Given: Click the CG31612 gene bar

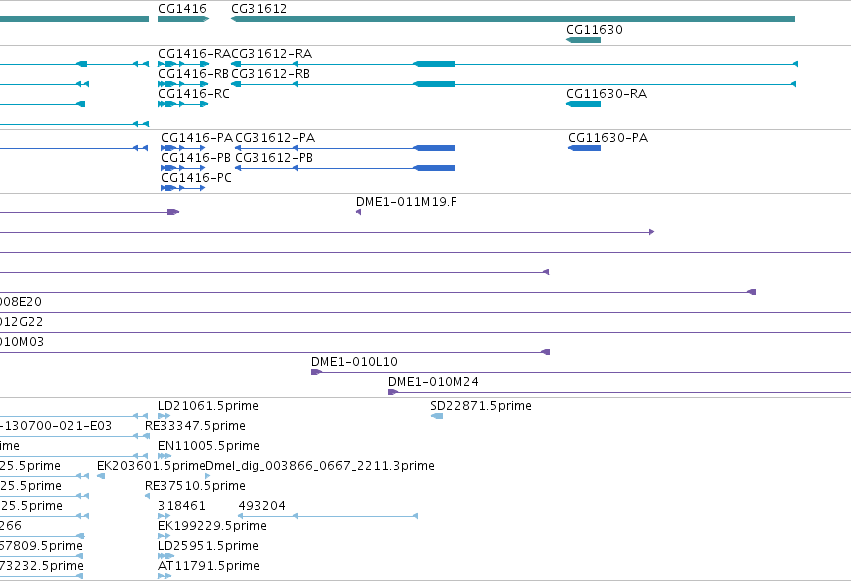Looking at the screenshot, I should [x=513, y=19].
